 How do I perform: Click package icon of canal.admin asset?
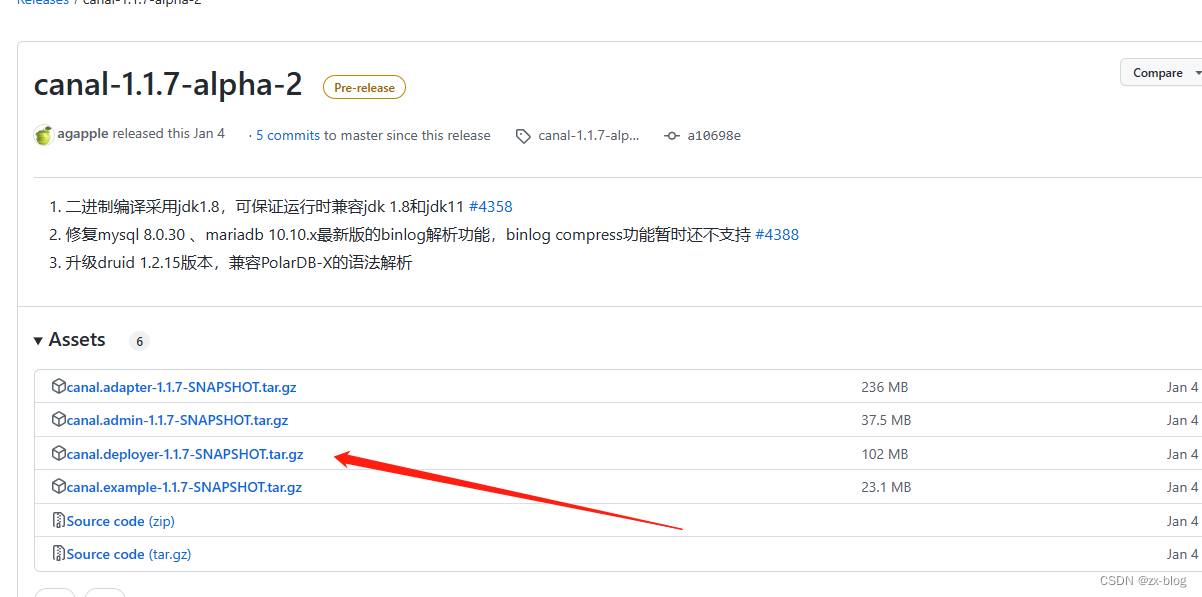59,419
